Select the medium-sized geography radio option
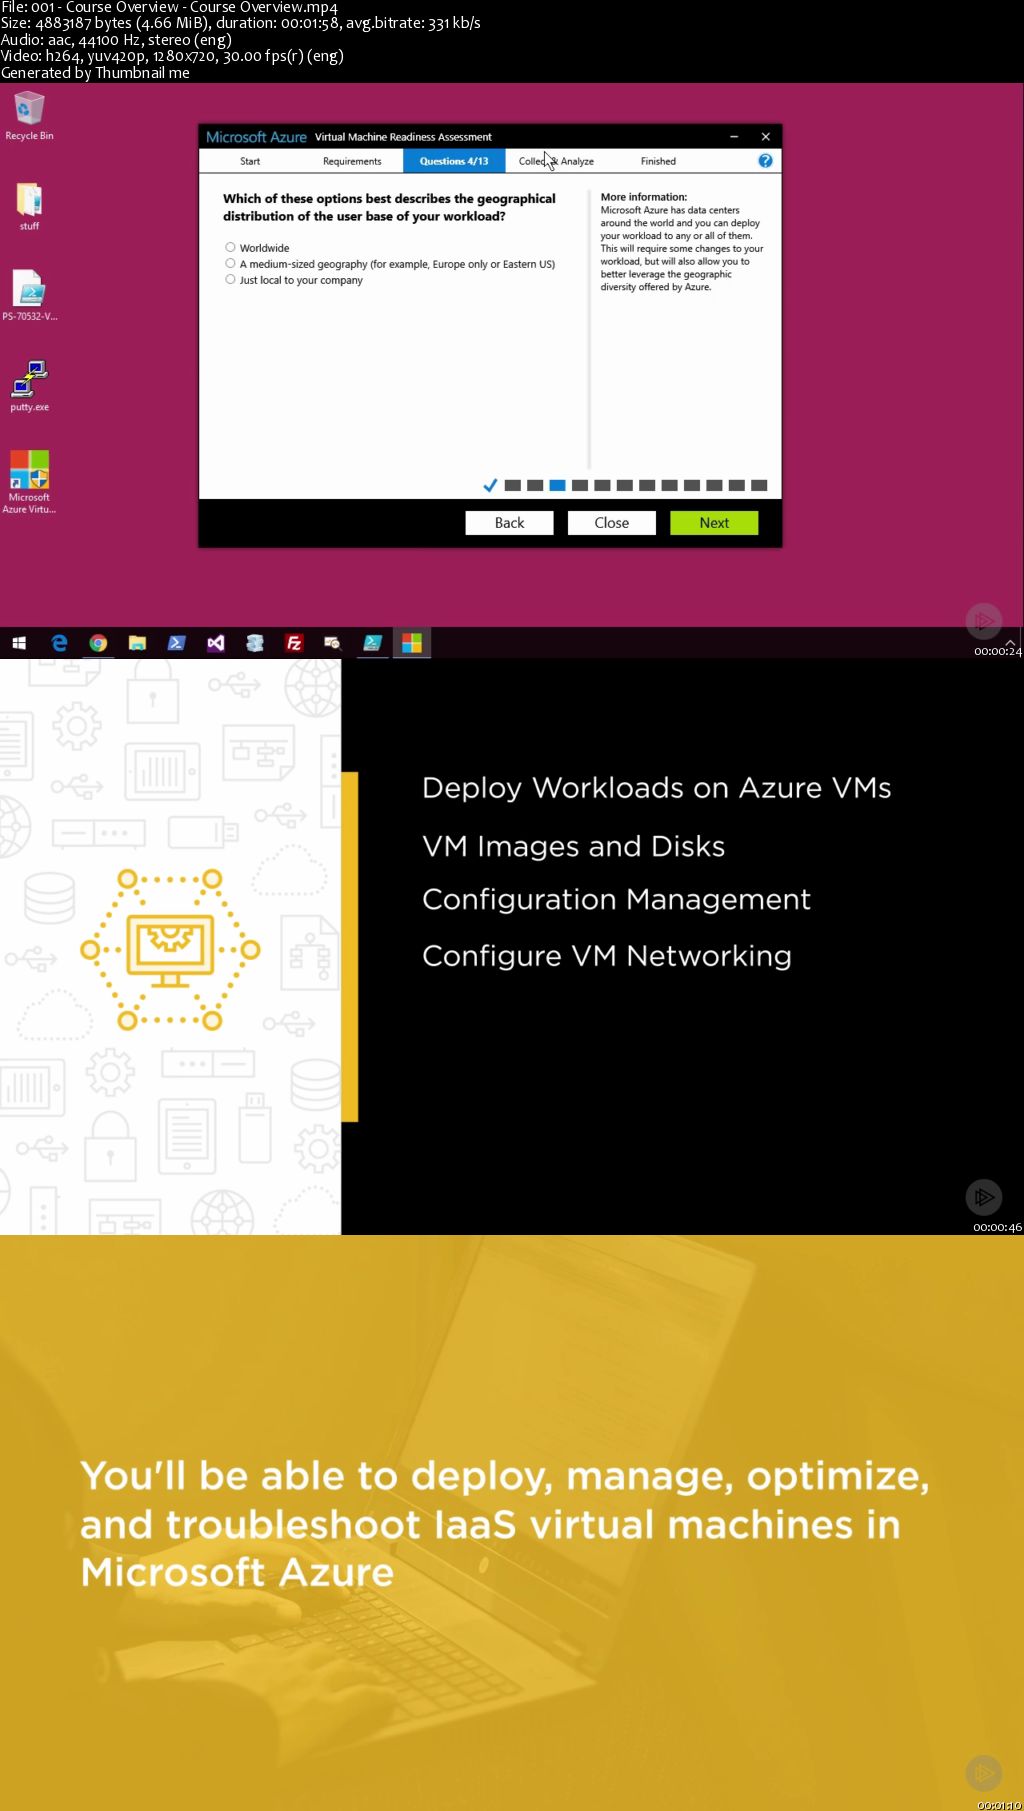This screenshot has height=1811, width=1024. click(x=230, y=264)
